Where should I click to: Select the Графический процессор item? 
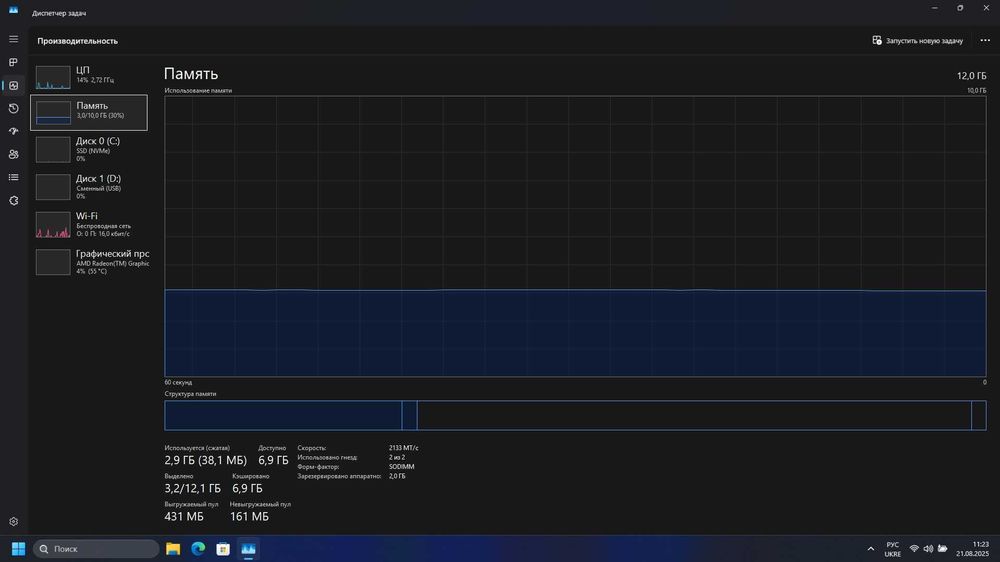click(x=89, y=262)
